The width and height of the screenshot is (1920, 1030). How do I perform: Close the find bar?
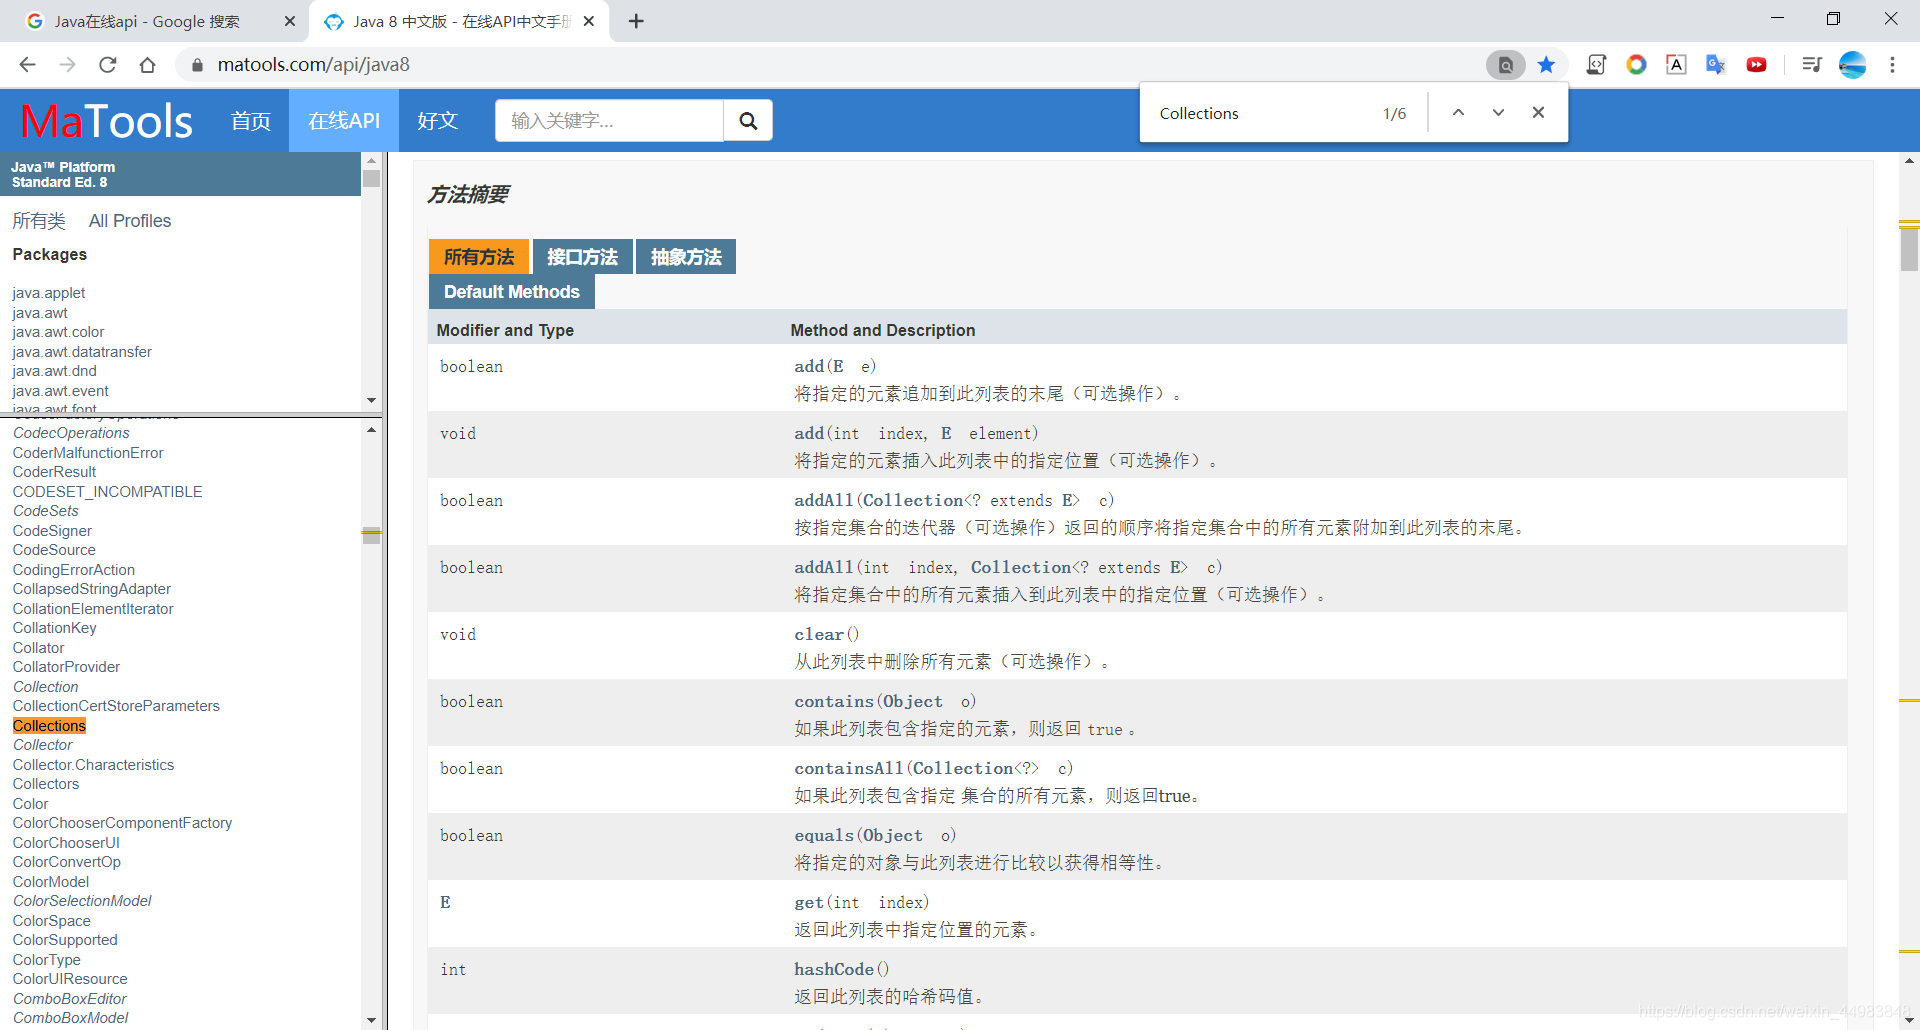click(1538, 113)
